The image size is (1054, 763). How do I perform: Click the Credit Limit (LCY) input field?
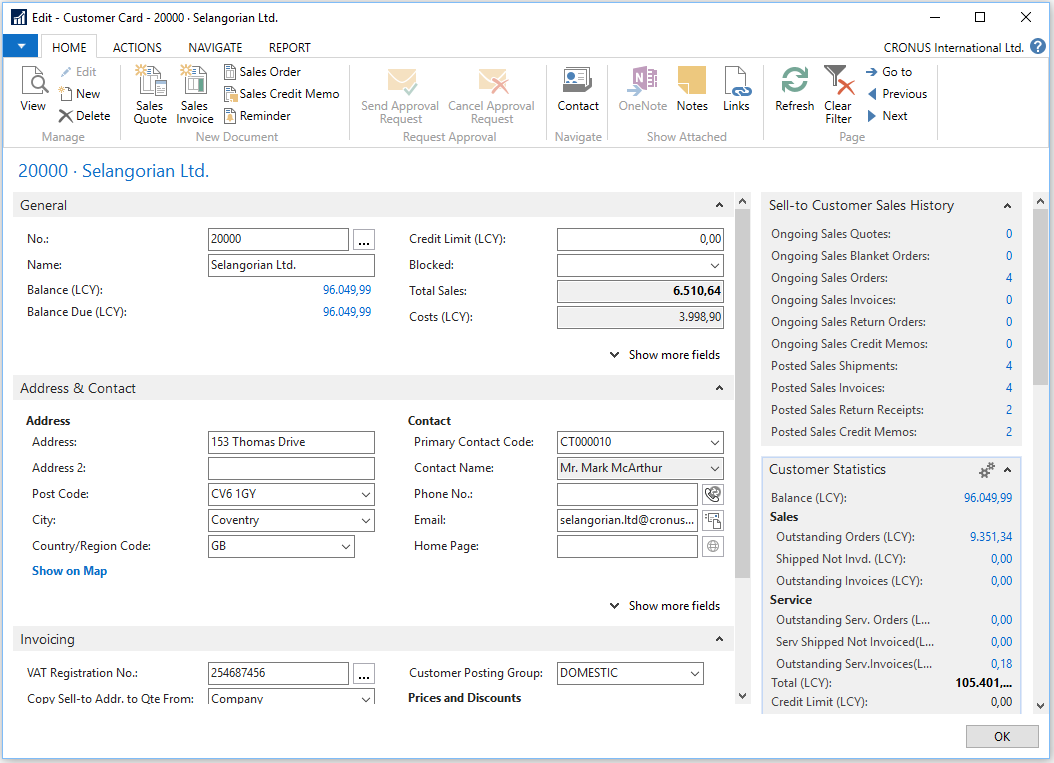640,239
